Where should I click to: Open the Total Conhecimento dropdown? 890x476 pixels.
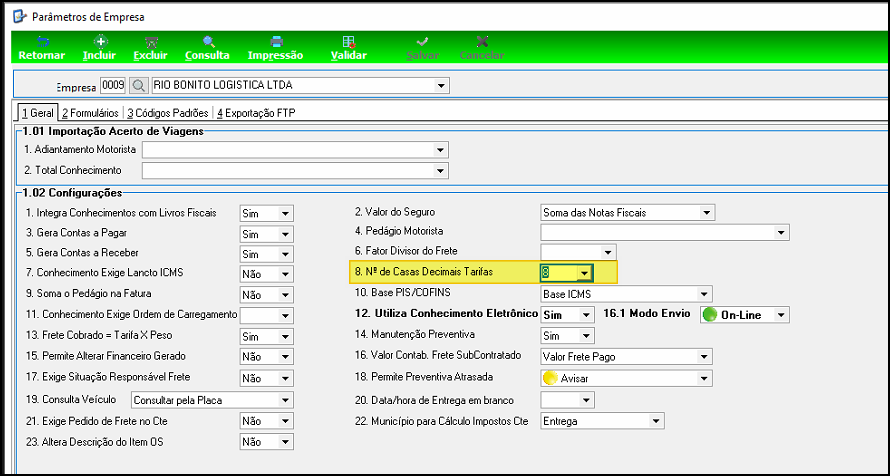[x=440, y=170]
